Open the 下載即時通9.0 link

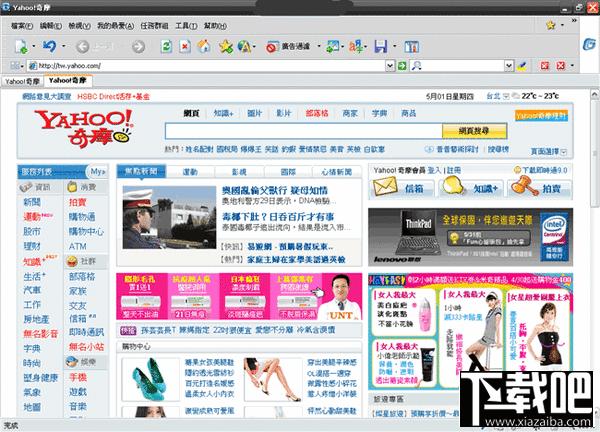[545, 170]
